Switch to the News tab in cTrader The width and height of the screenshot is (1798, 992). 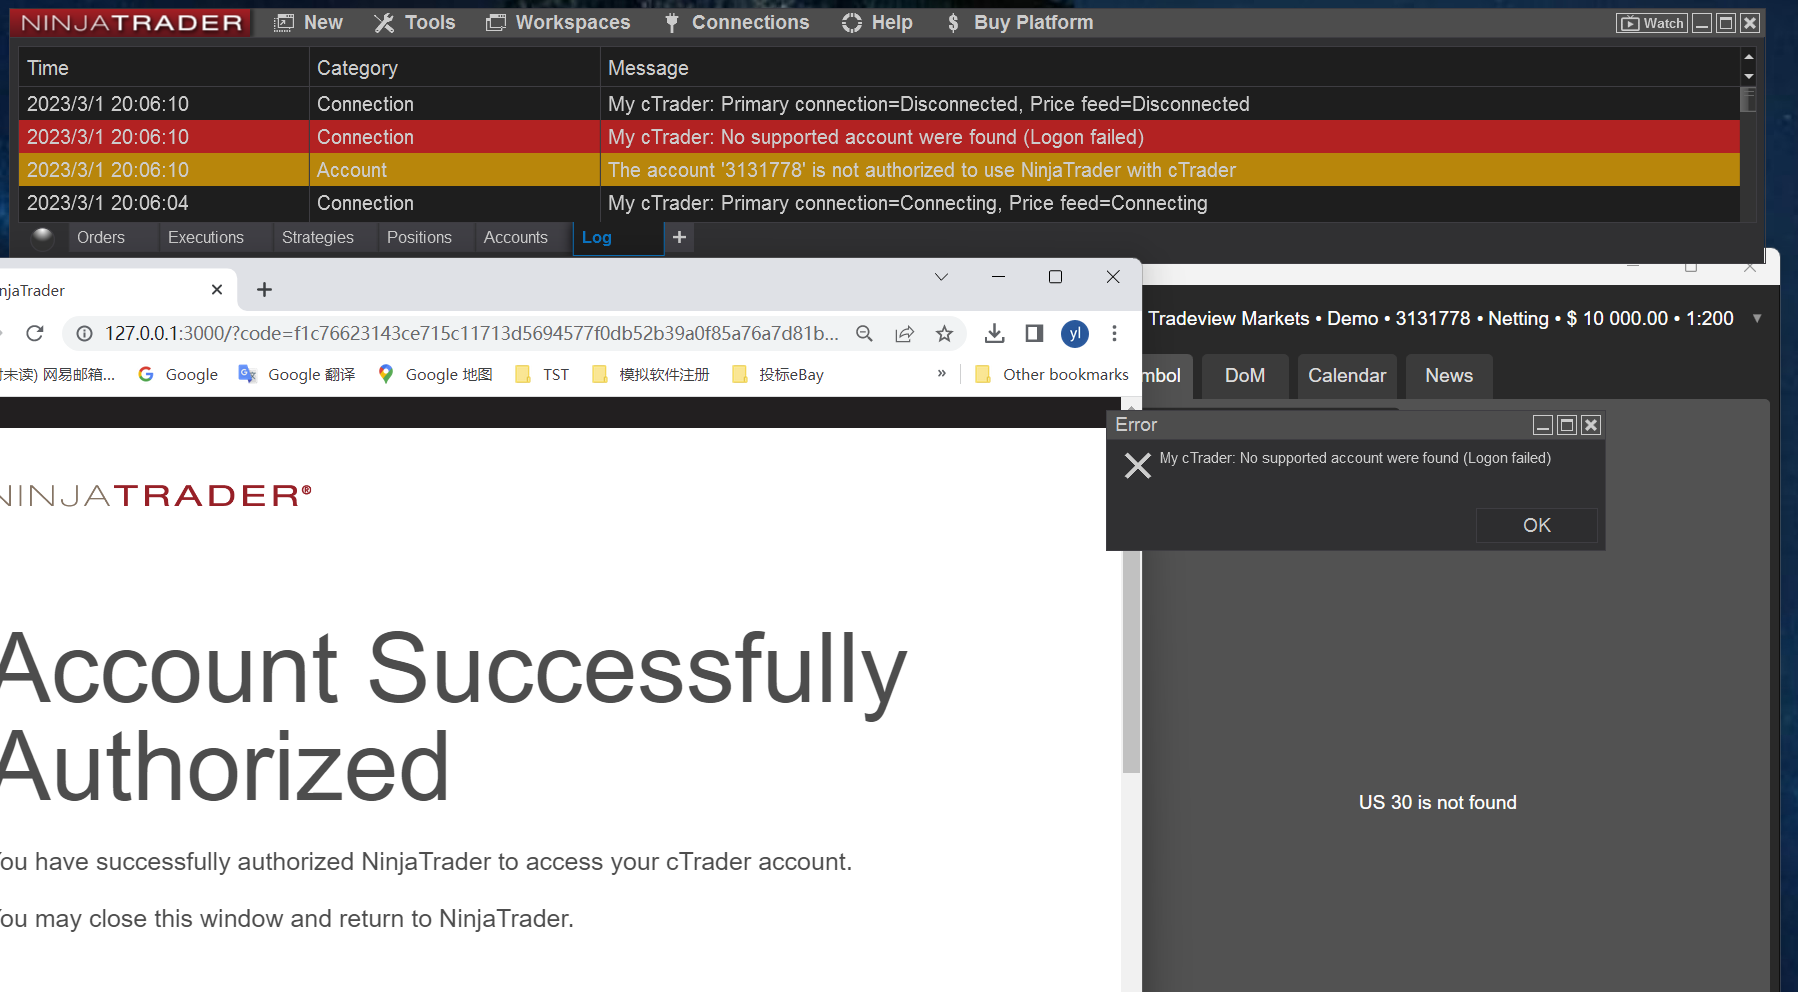pyautogui.click(x=1449, y=376)
